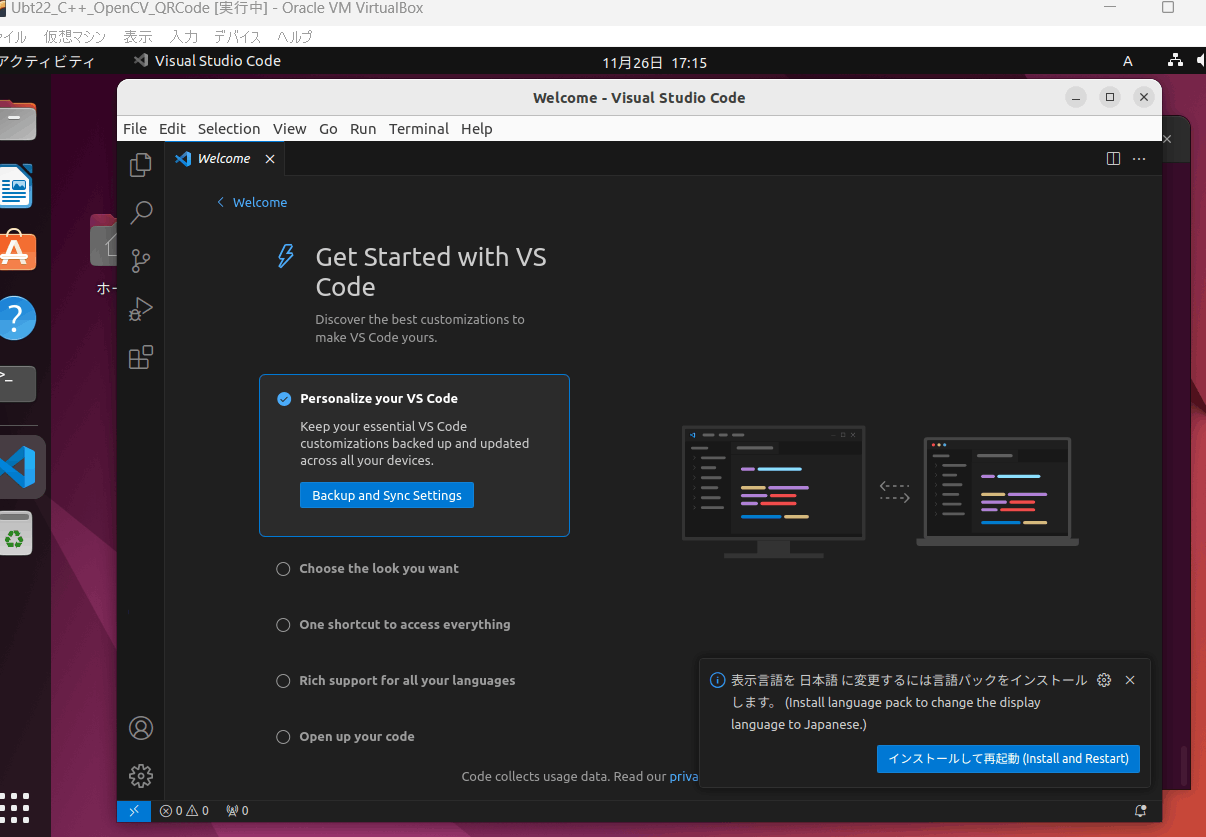Open the Explorer view in activity bar
The width and height of the screenshot is (1206, 837).
pyautogui.click(x=141, y=165)
